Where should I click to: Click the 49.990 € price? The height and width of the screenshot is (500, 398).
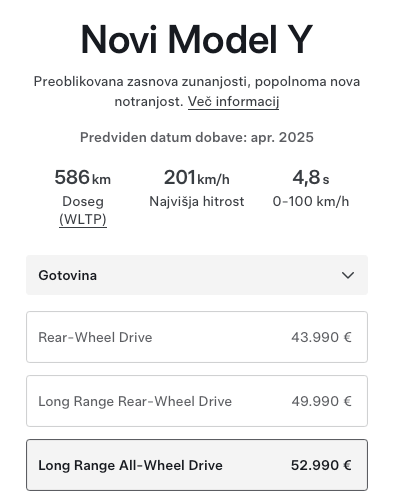[321, 401]
